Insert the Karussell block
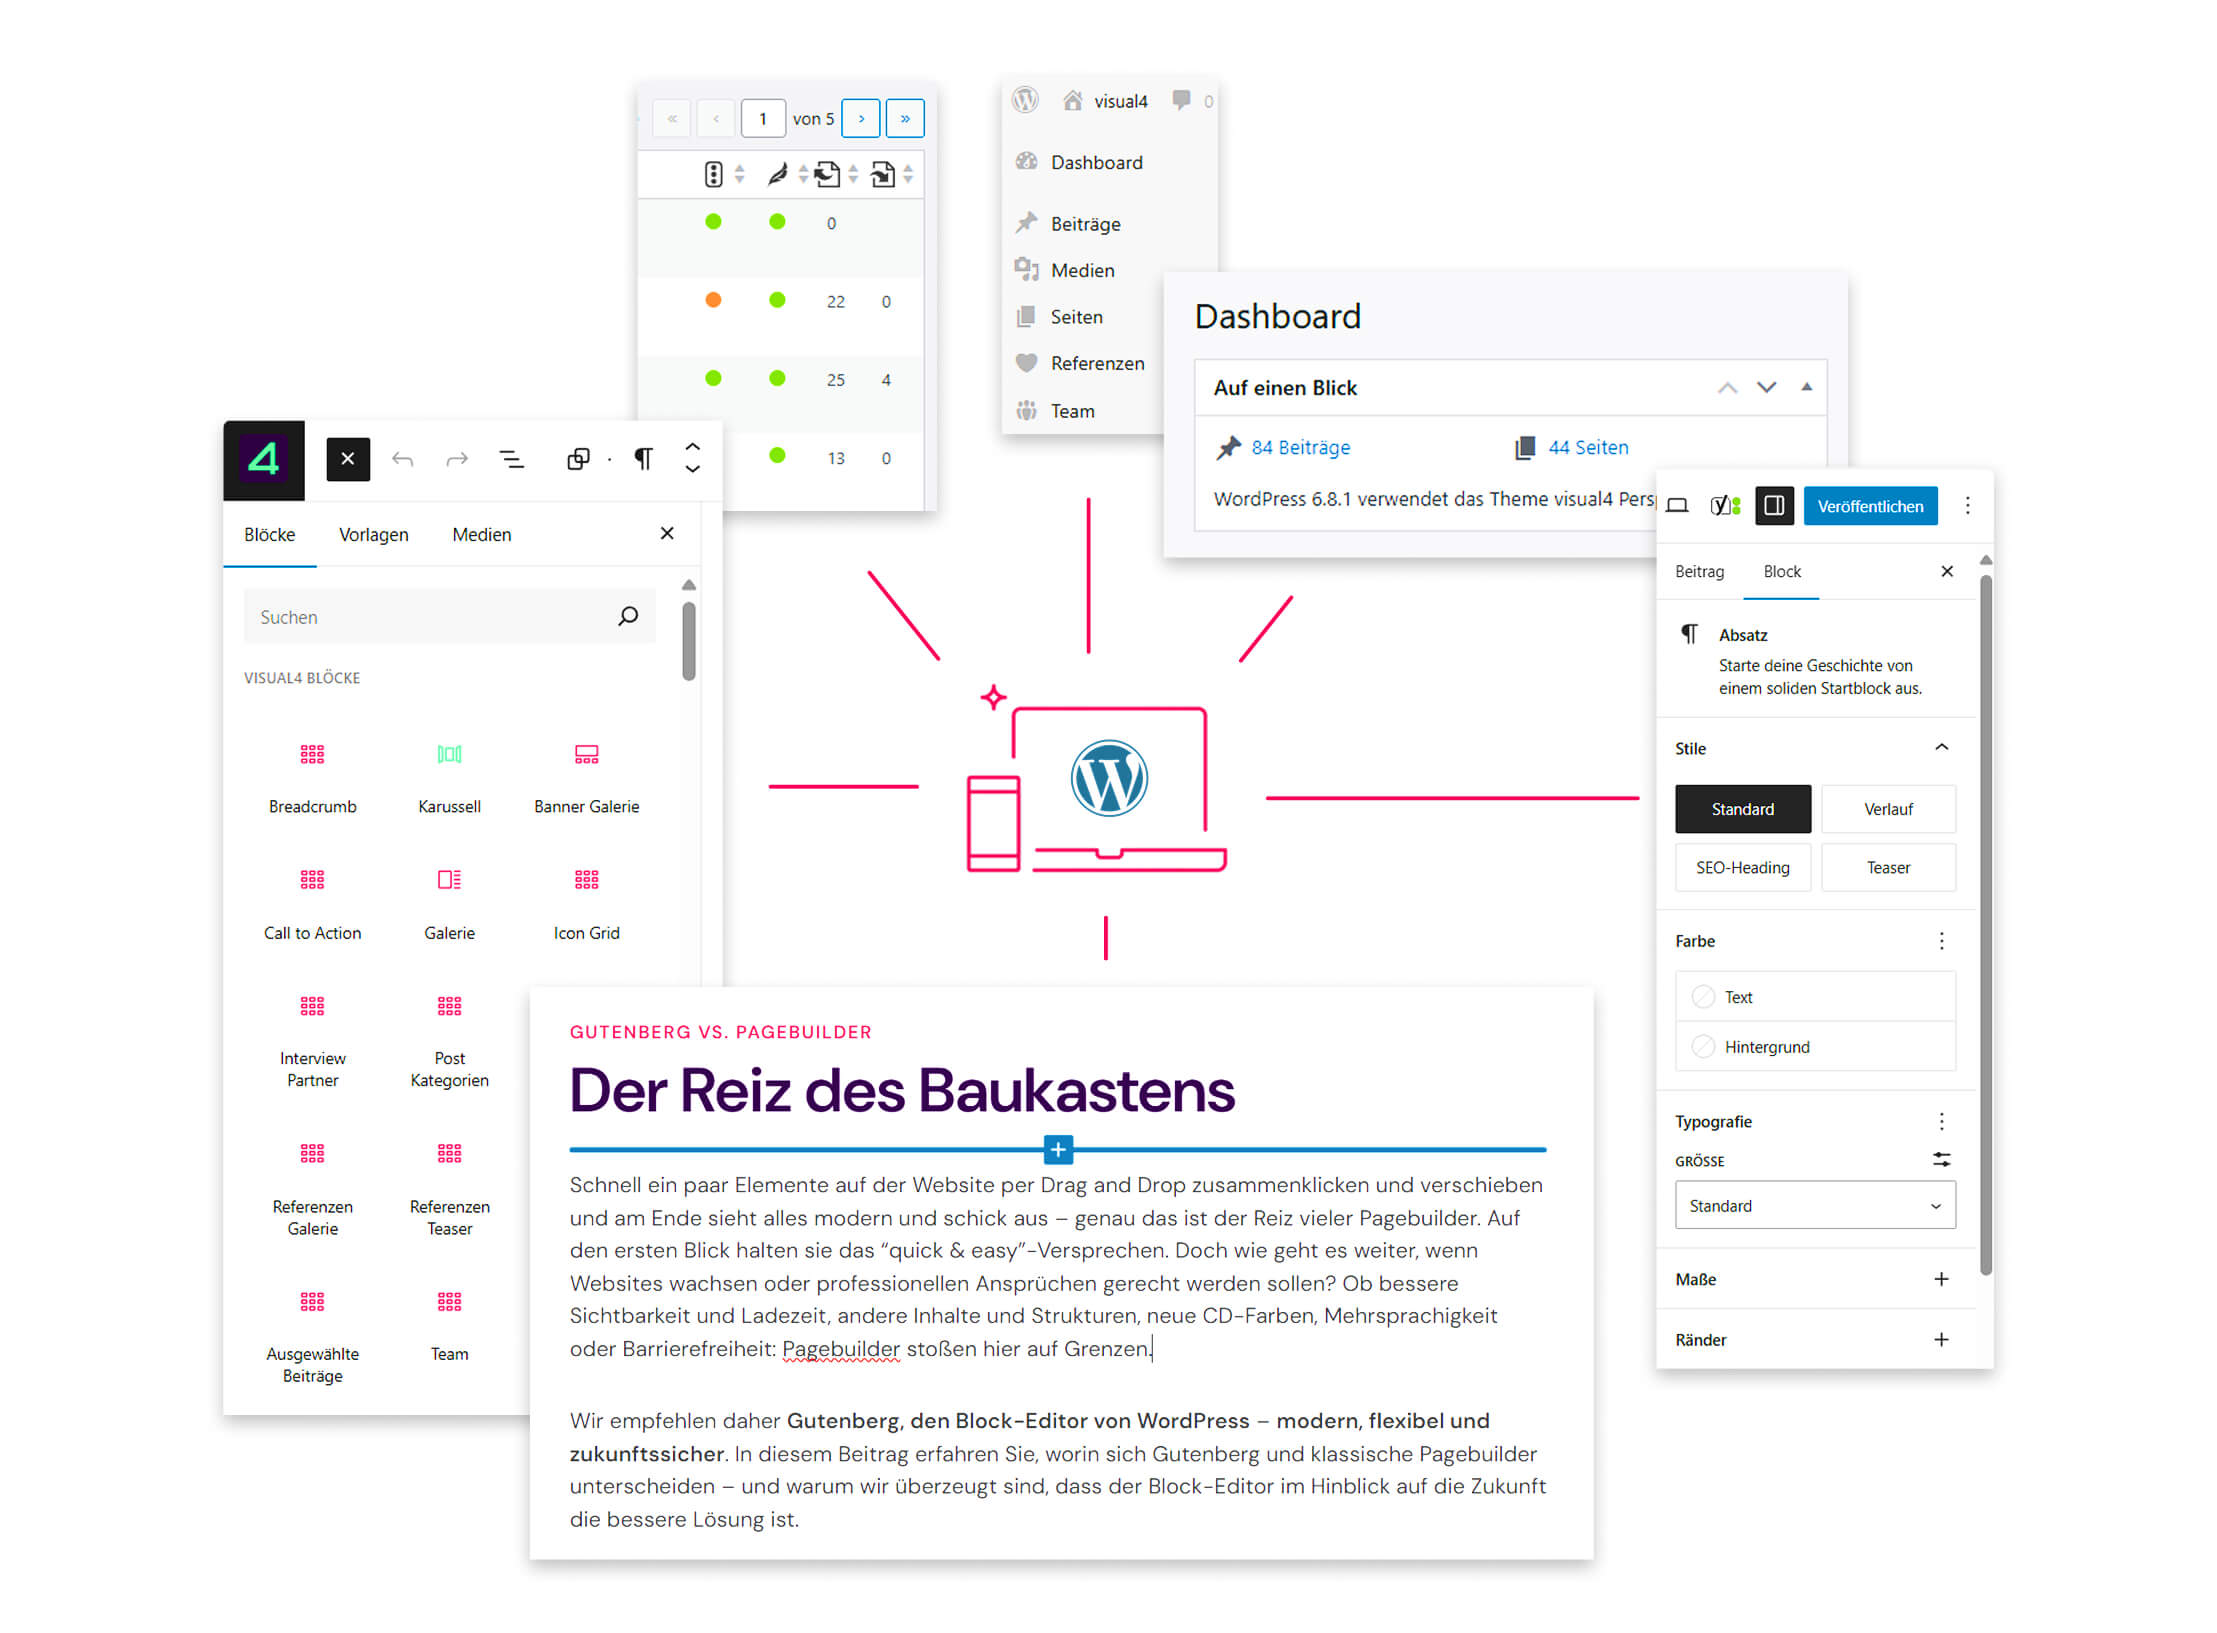 450,779
